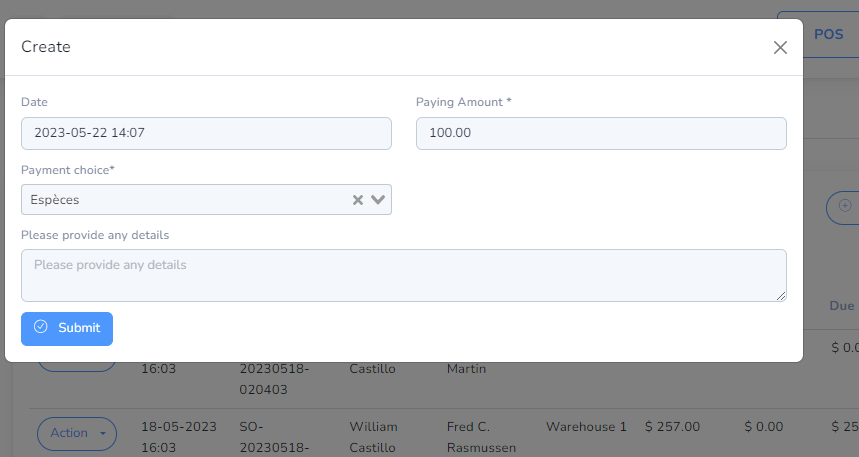Image resolution: width=859 pixels, height=457 pixels.
Task: Close the Create dialog with X icon
Action: [x=780, y=48]
